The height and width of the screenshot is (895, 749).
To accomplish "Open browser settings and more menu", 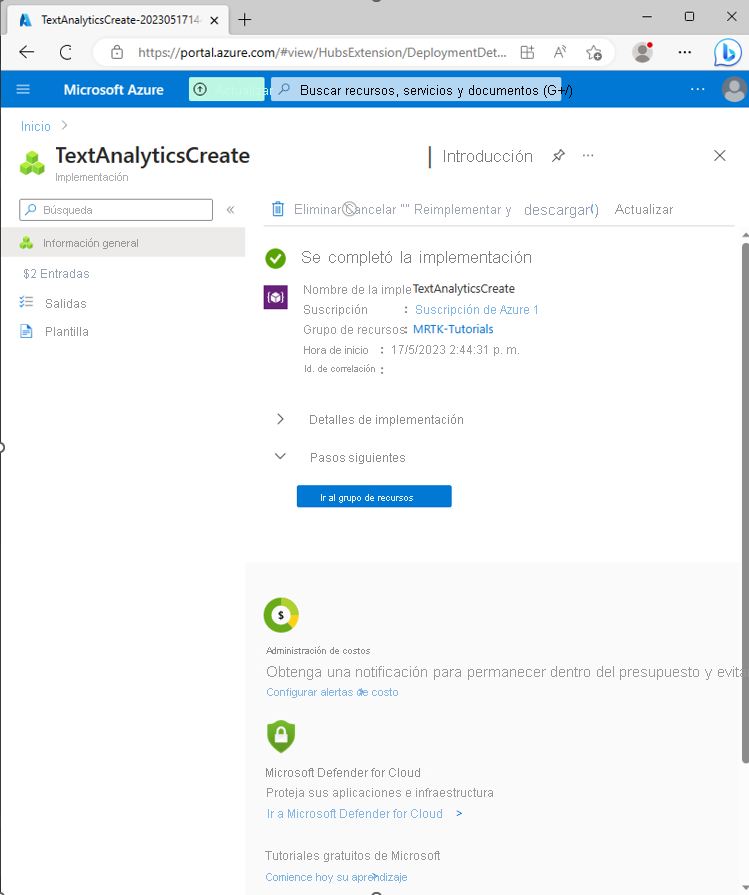I will (x=684, y=53).
